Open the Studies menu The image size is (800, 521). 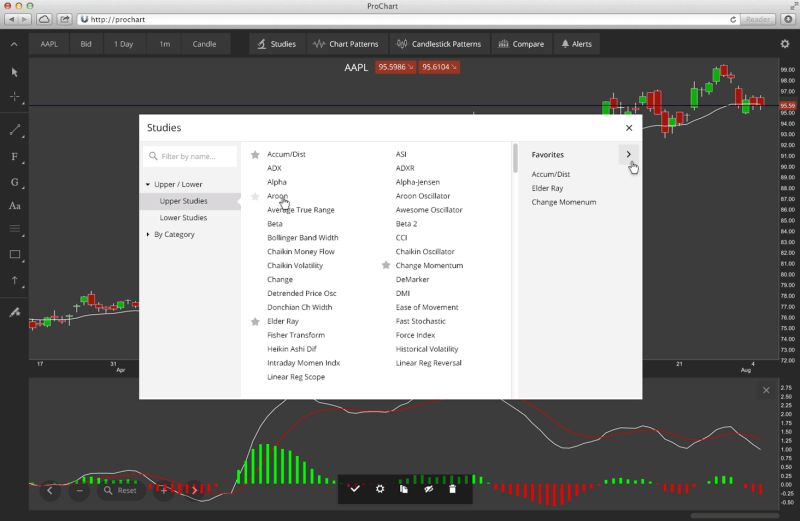click(x=277, y=44)
